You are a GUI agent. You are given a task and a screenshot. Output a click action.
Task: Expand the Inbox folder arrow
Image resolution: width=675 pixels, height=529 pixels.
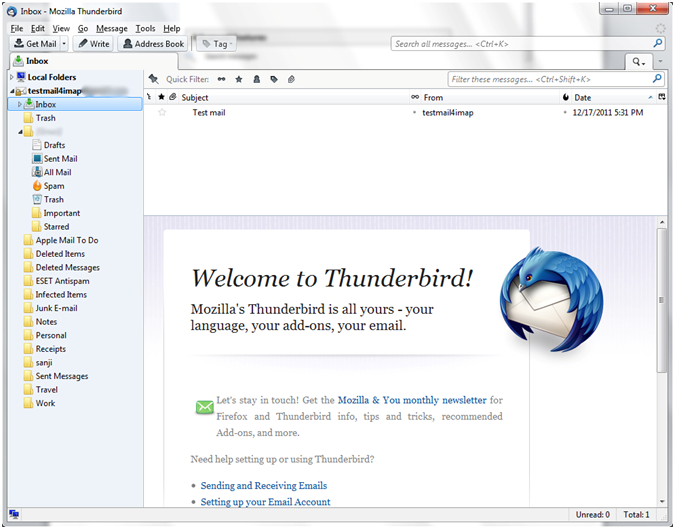click(x=19, y=104)
